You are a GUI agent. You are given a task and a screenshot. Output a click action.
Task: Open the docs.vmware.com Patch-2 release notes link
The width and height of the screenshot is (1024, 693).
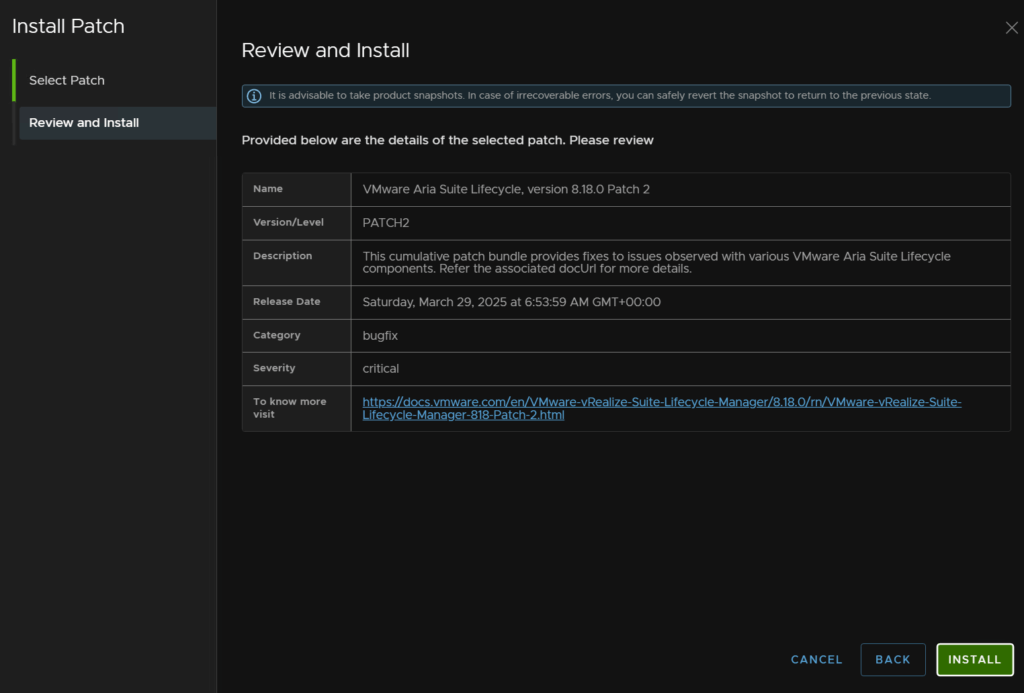coord(662,408)
